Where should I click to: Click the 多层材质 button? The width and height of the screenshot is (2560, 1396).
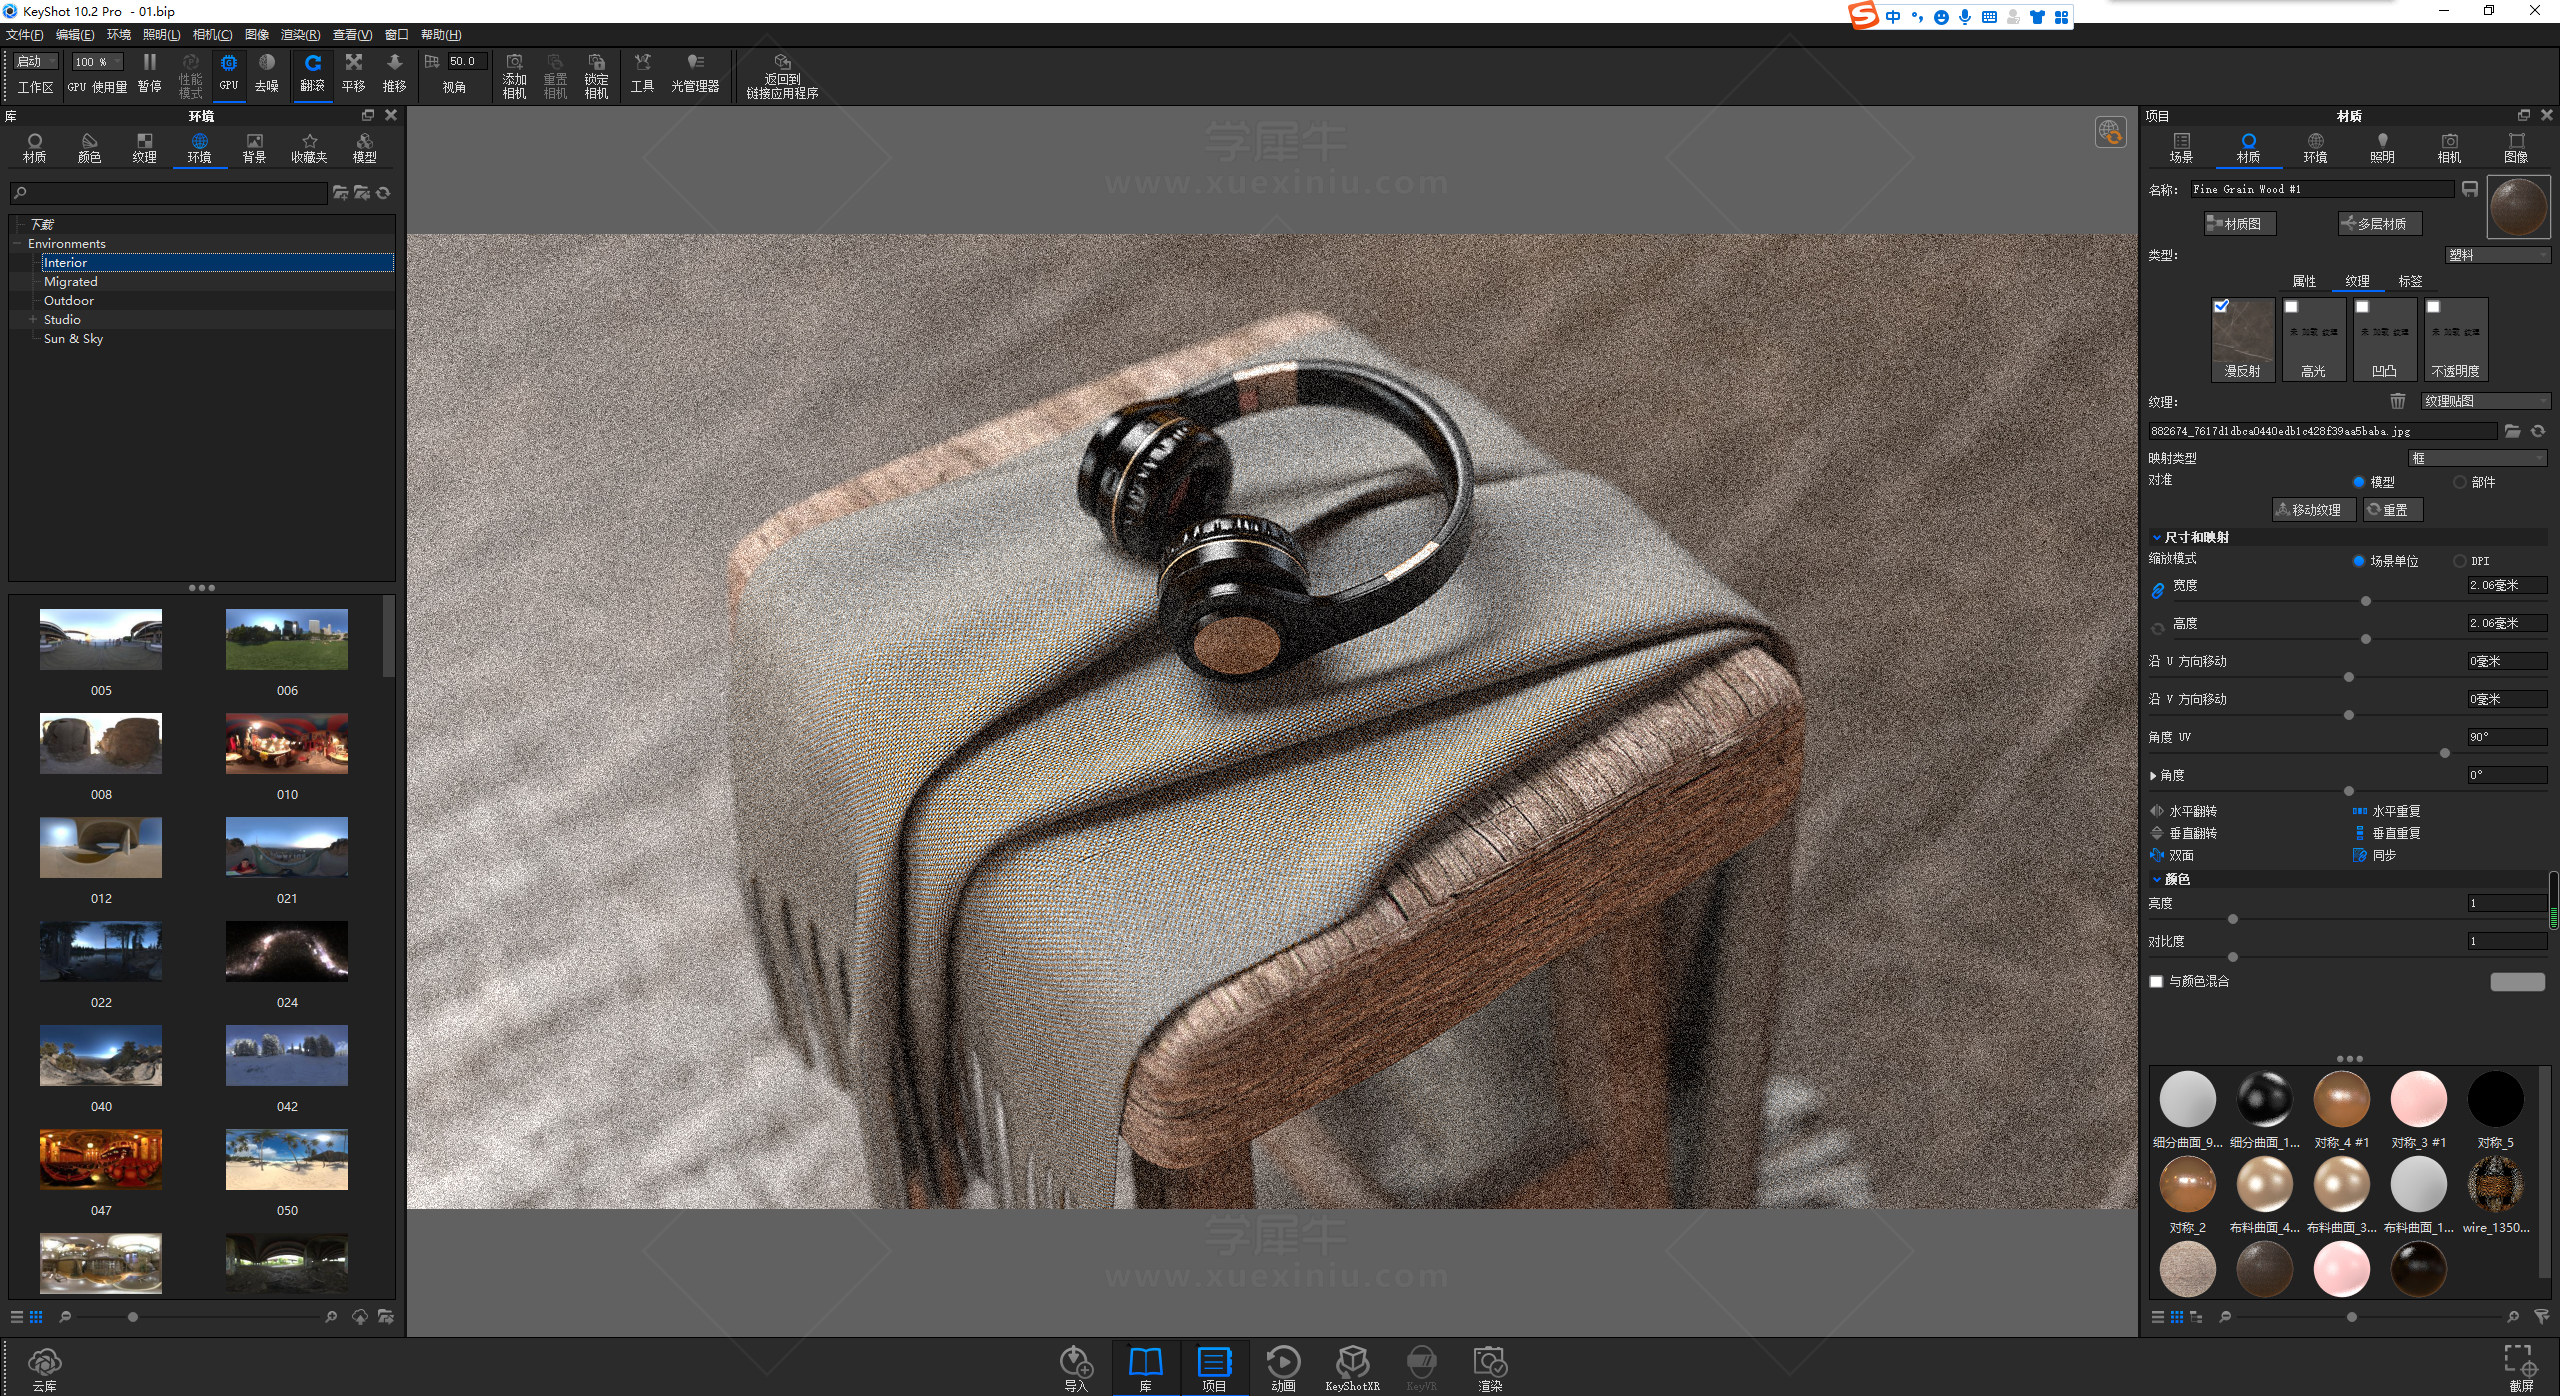point(2380,224)
